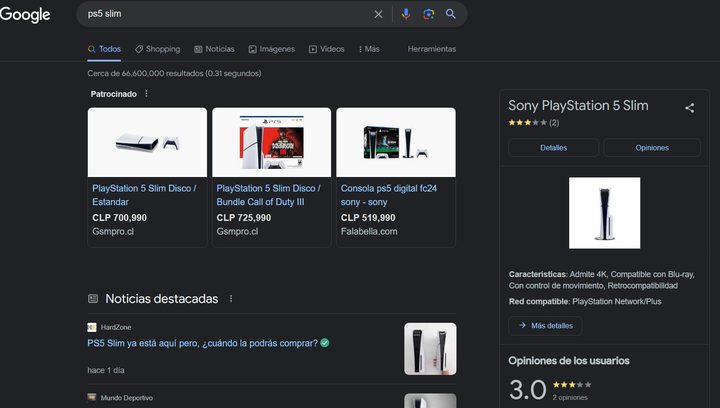Click the Call of Duty bundle product image
The height and width of the screenshot is (408, 720).
pos(271,141)
